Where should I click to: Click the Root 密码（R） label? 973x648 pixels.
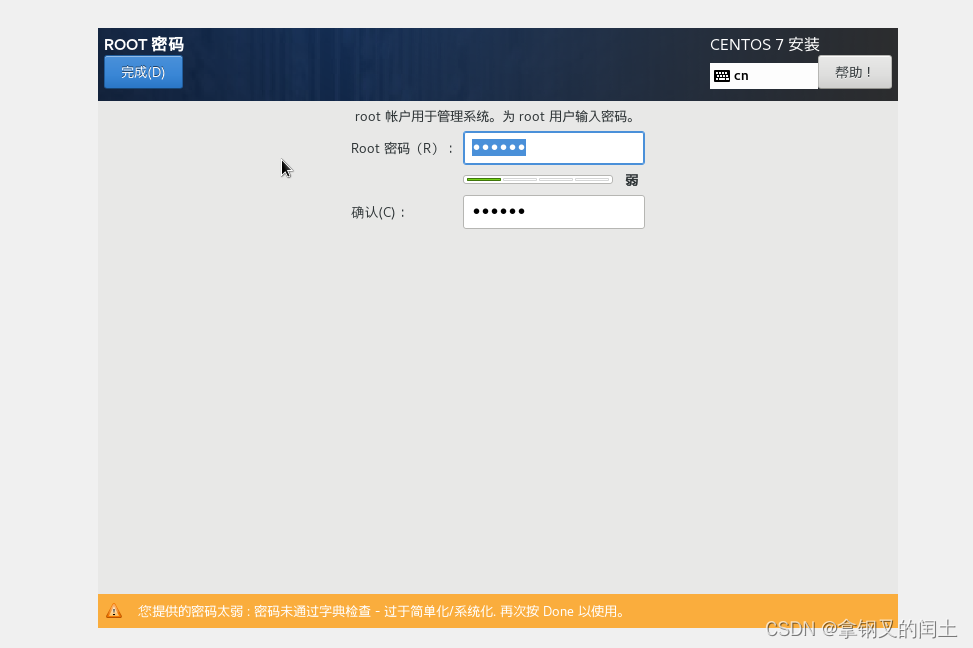[x=402, y=148]
